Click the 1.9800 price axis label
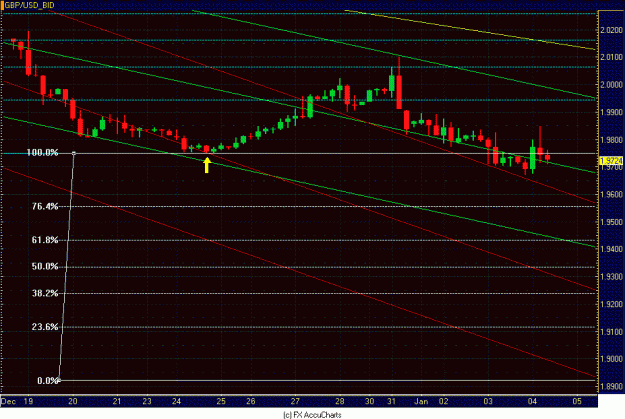The height and width of the screenshot is (419, 625). coord(611,140)
